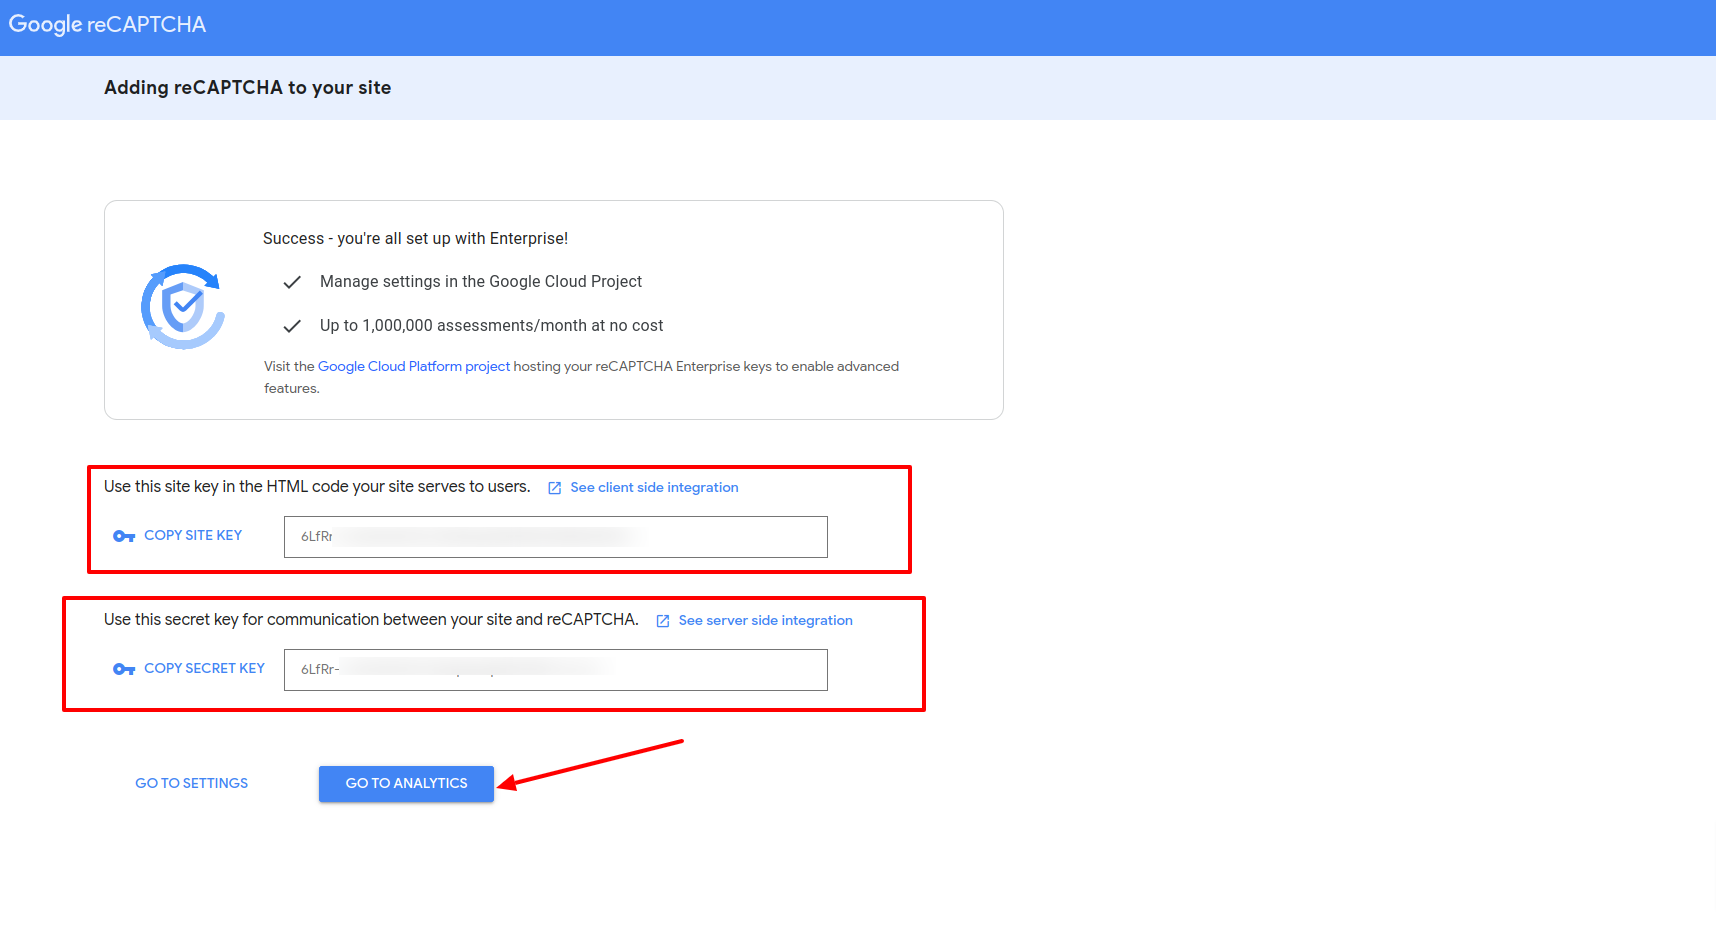Click COPY SECRET KEY button
The image size is (1716, 929).
point(189,669)
